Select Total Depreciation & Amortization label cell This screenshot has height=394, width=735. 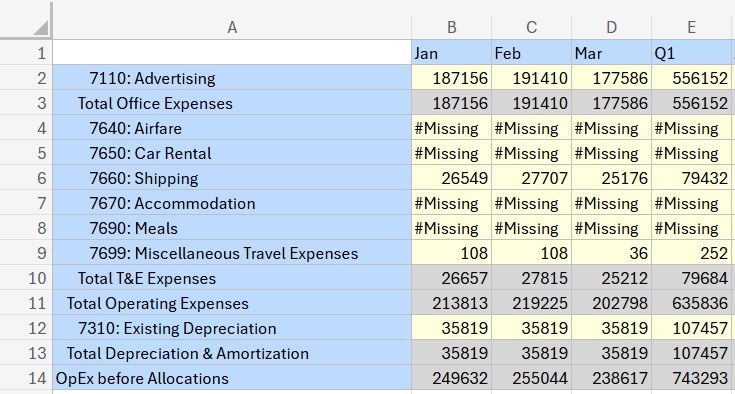click(x=232, y=353)
